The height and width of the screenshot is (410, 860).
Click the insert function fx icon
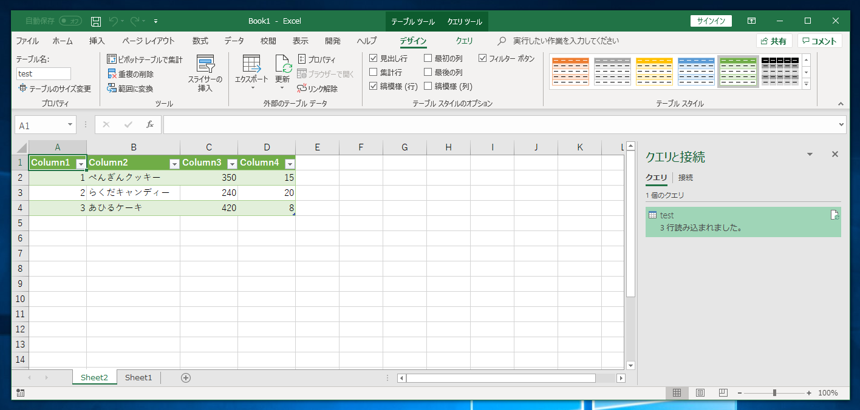pos(150,125)
